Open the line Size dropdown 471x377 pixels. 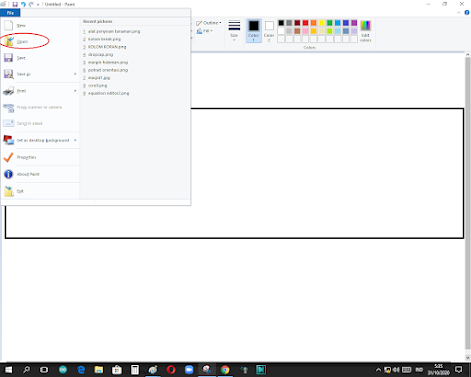(234, 31)
